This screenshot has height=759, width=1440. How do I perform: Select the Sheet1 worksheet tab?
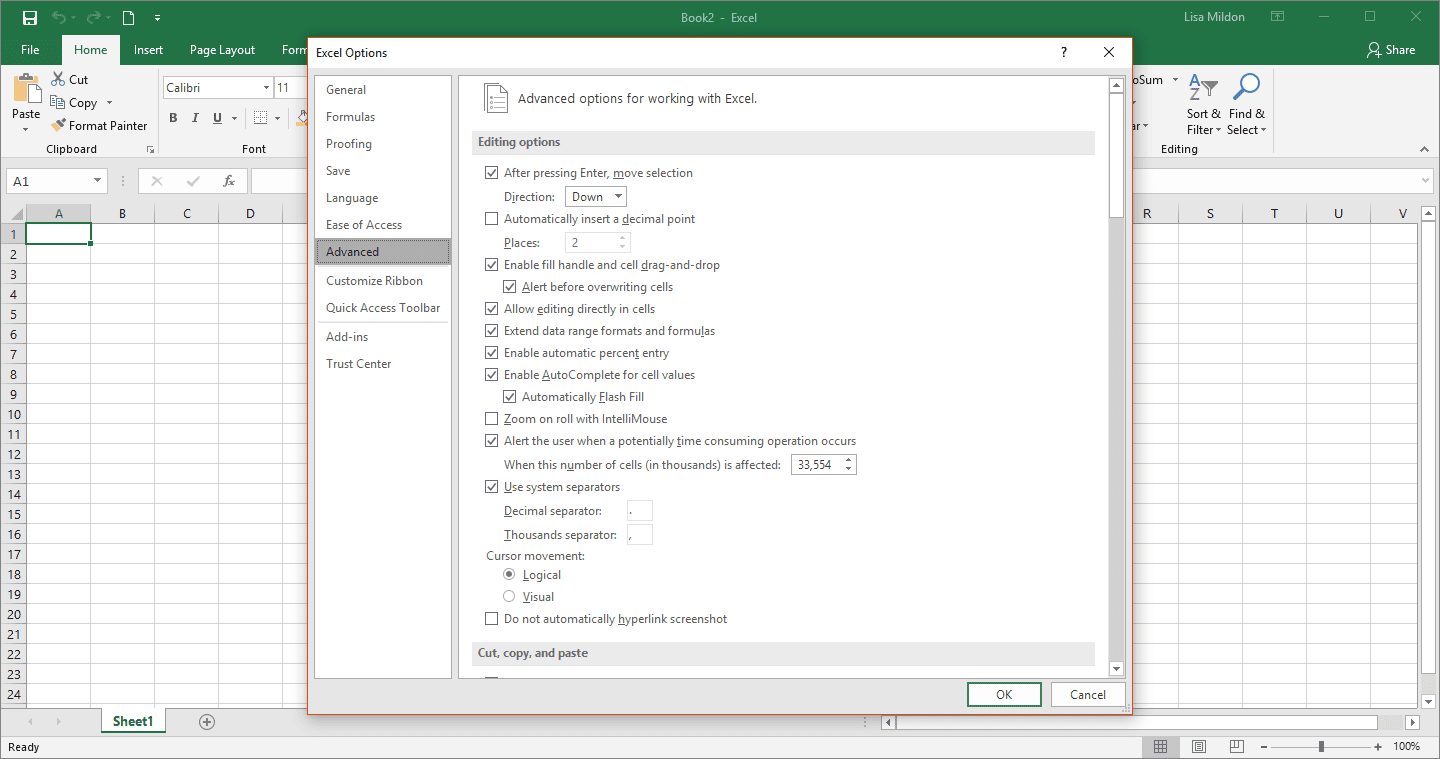[133, 721]
